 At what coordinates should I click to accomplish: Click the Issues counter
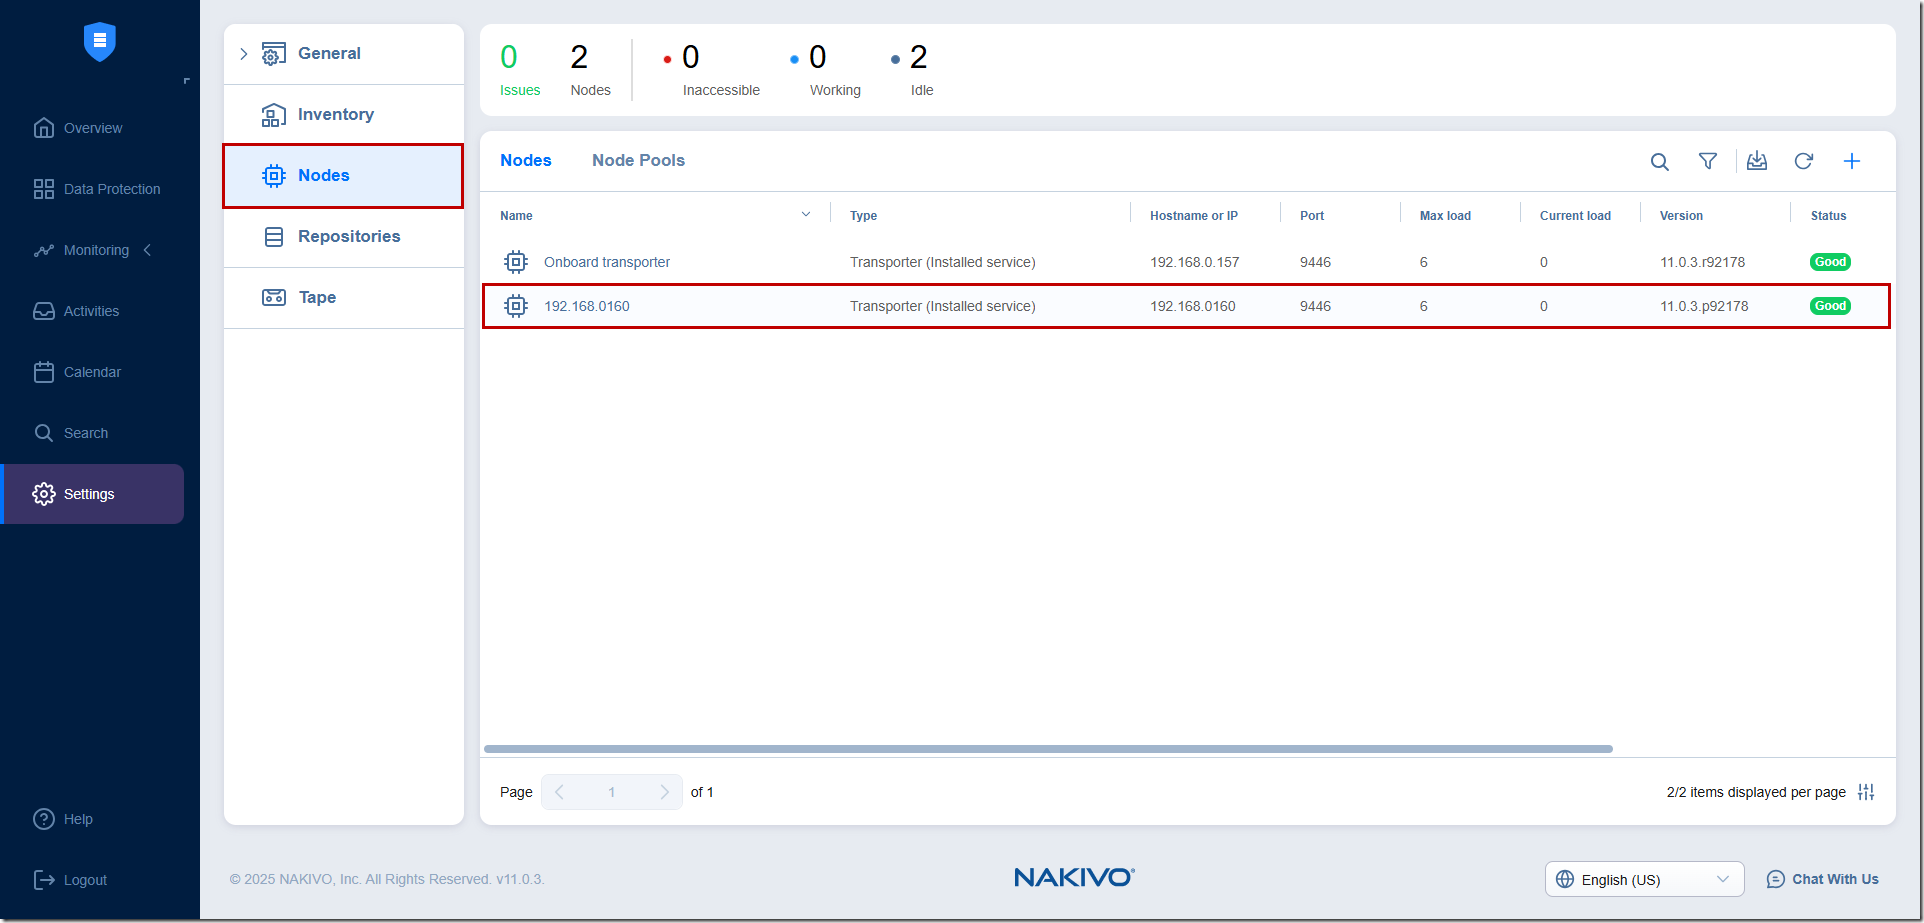(x=520, y=70)
